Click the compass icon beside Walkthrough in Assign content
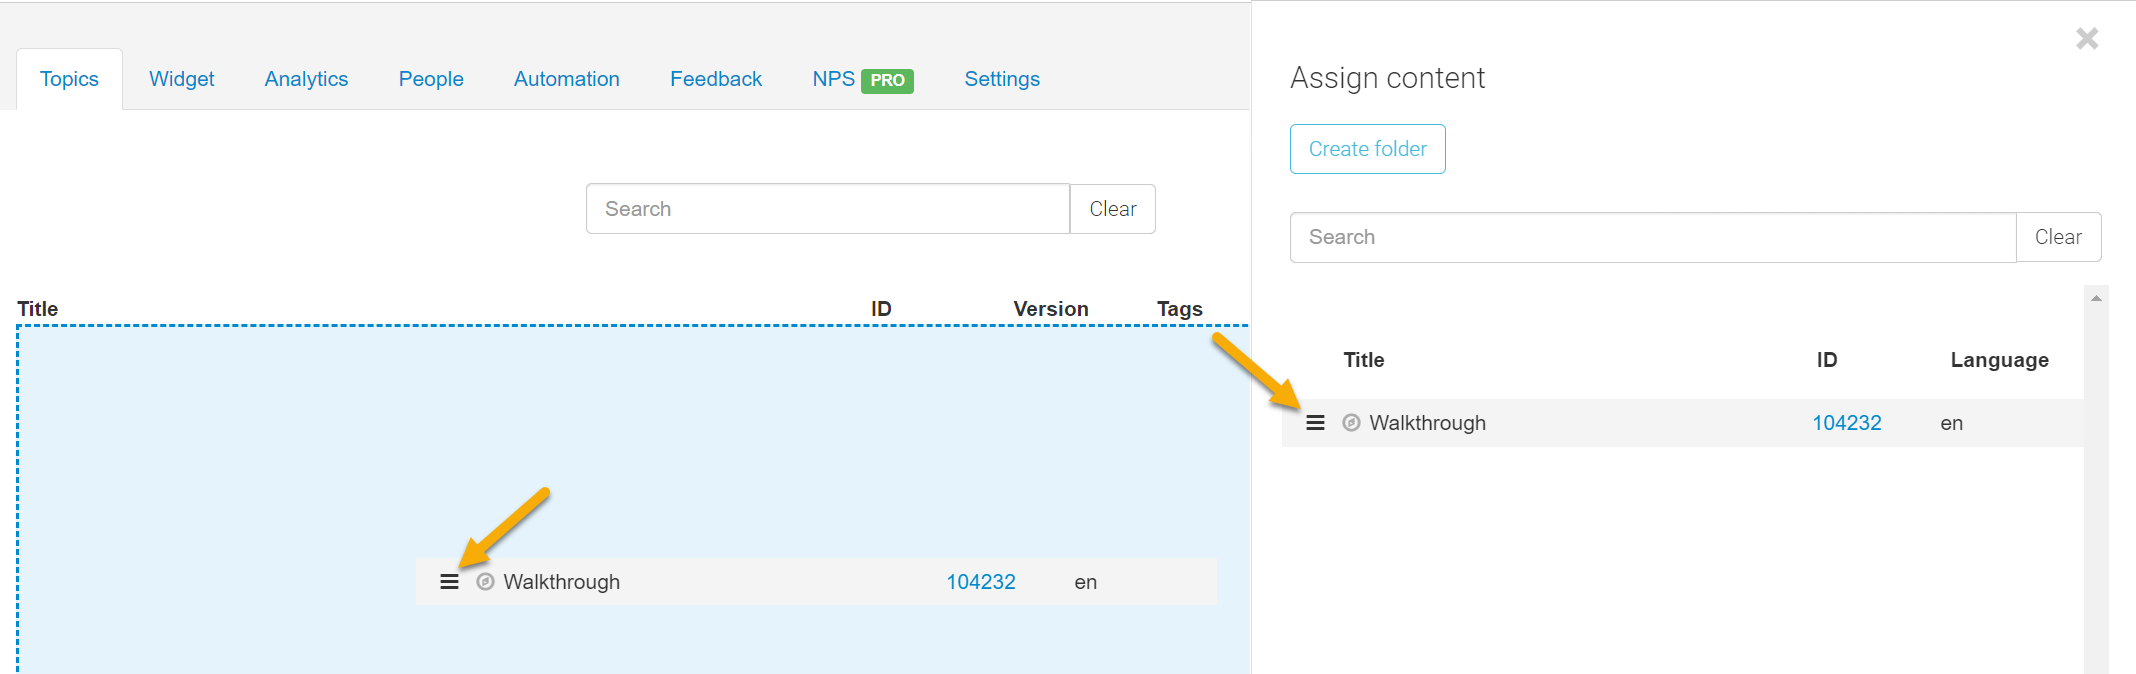This screenshot has height=674, width=2136. pos(1351,423)
